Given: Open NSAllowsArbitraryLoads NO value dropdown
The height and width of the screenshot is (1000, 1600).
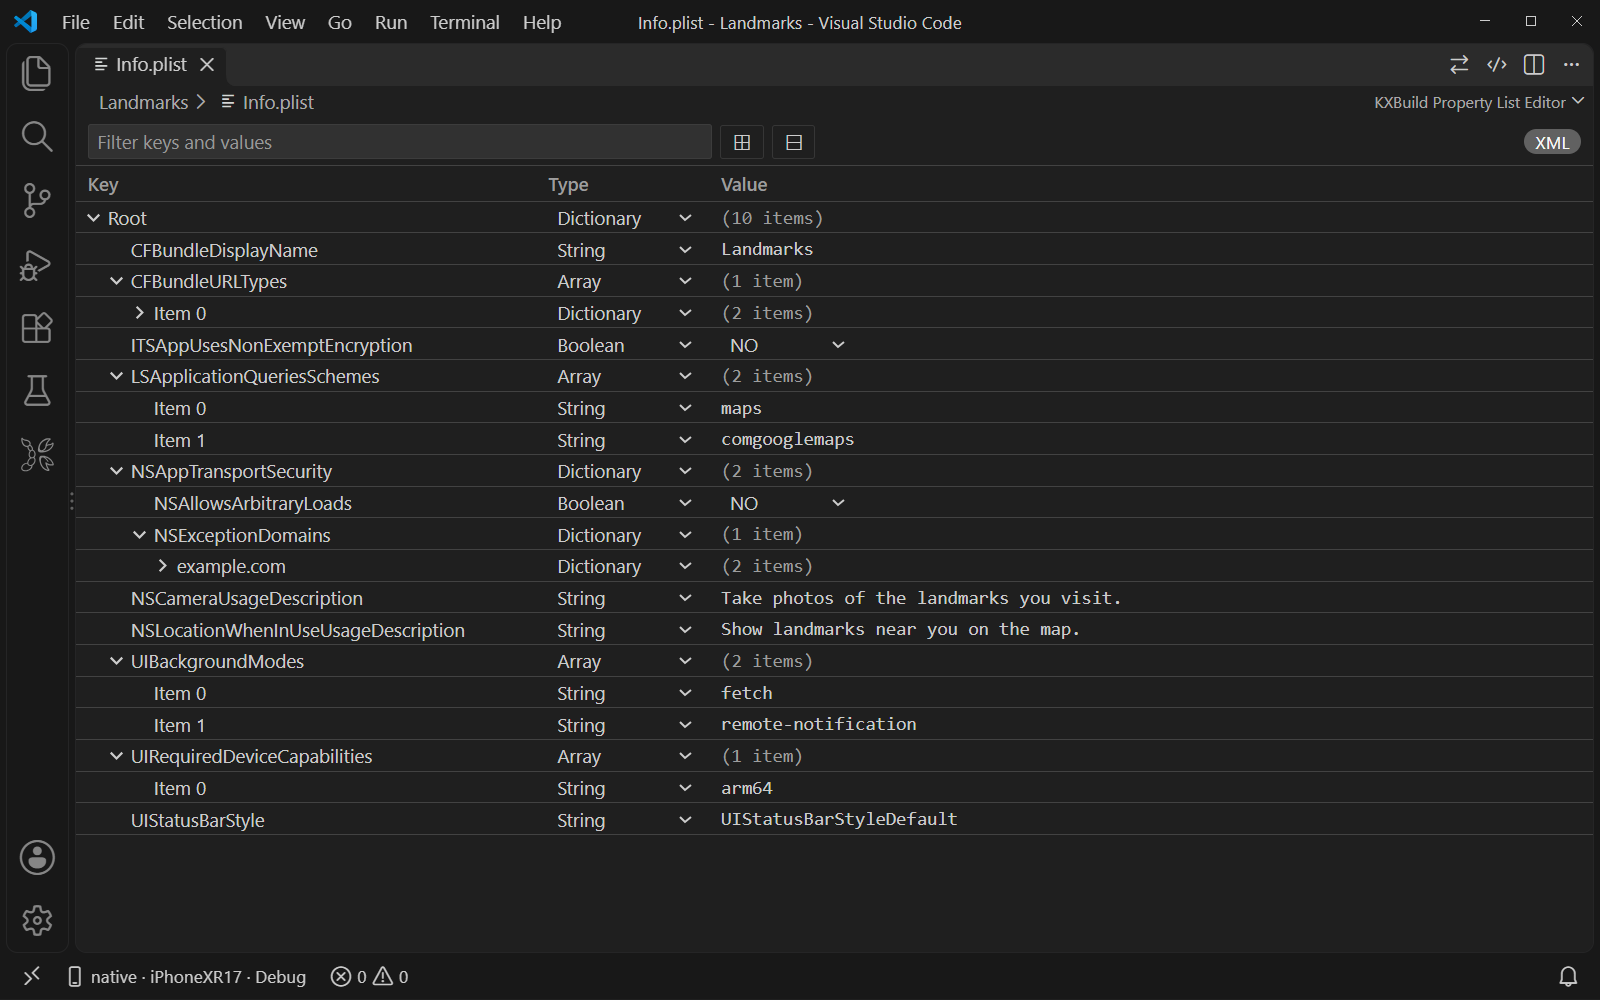Looking at the screenshot, I should pos(787,503).
